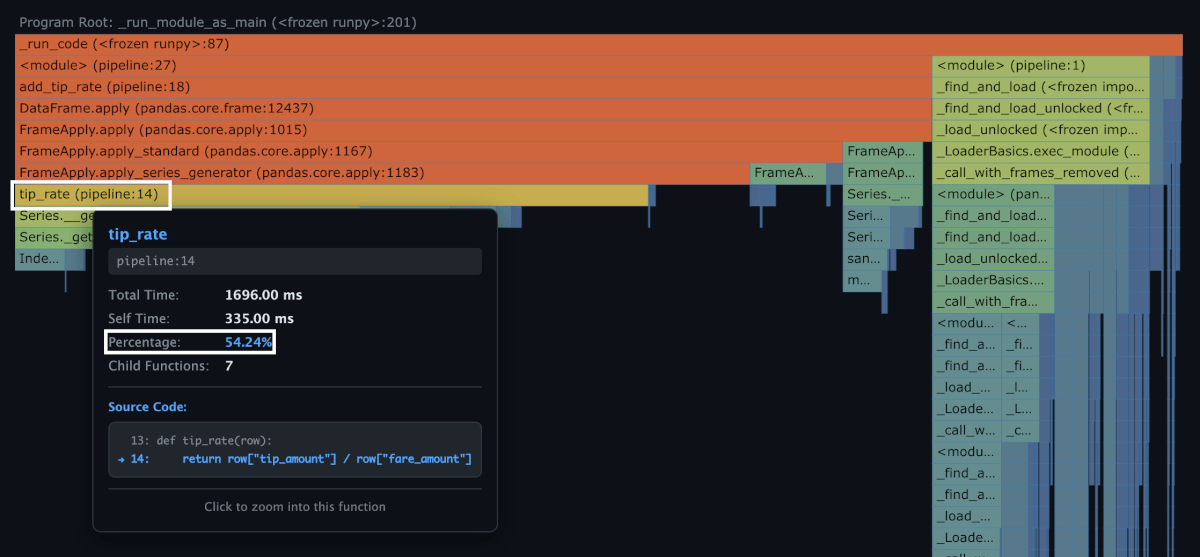Click the tip_rate title in the tooltip
This screenshot has width=1200, height=557.
[137, 234]
